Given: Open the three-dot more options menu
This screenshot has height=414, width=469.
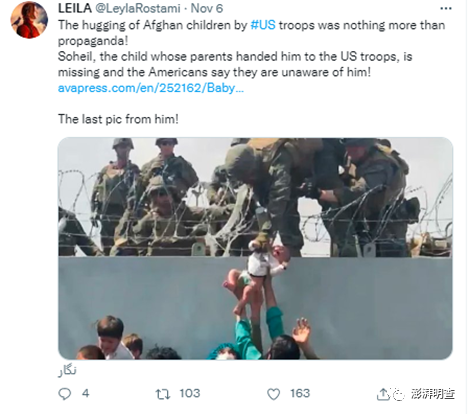Looking at the screenshot, I should [446, 9].
